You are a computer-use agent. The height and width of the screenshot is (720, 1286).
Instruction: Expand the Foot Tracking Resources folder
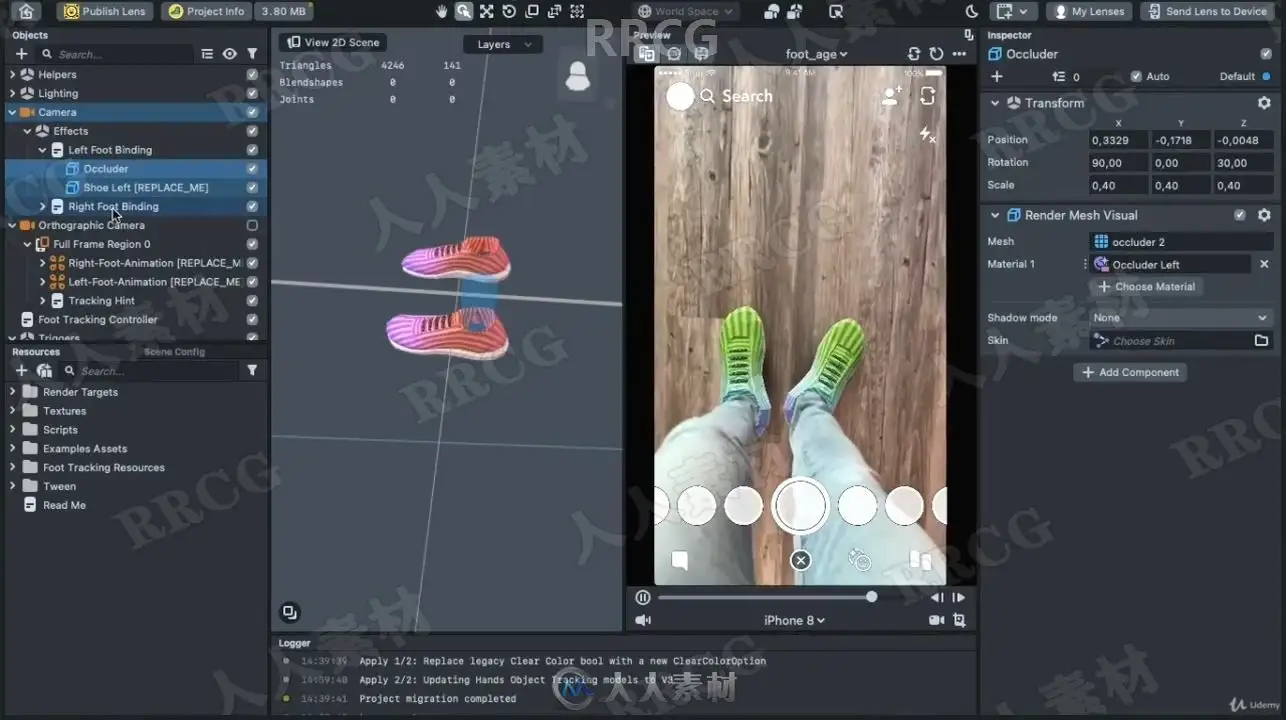pos(12,467)
